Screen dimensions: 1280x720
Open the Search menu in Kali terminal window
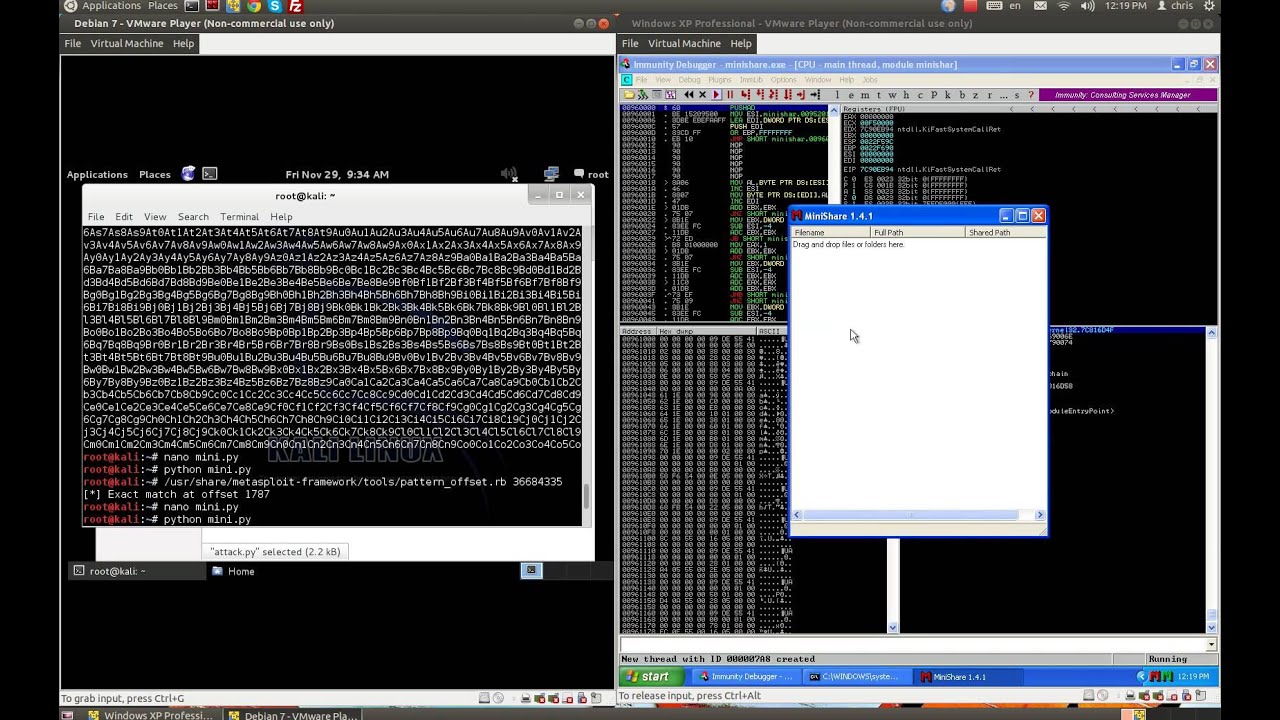pos(193,217)
